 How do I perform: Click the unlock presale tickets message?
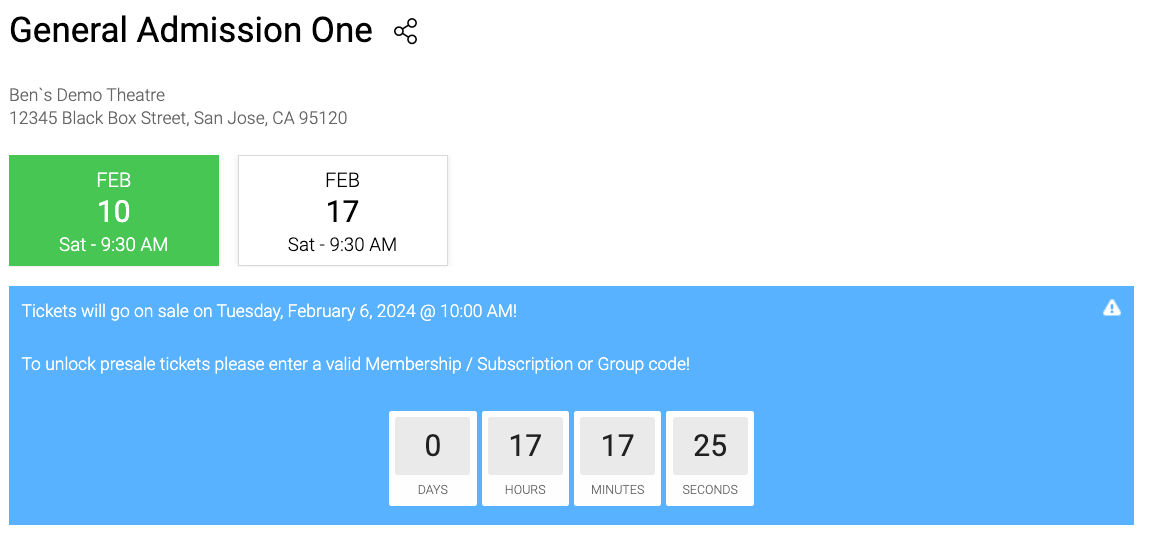point(355,364)
